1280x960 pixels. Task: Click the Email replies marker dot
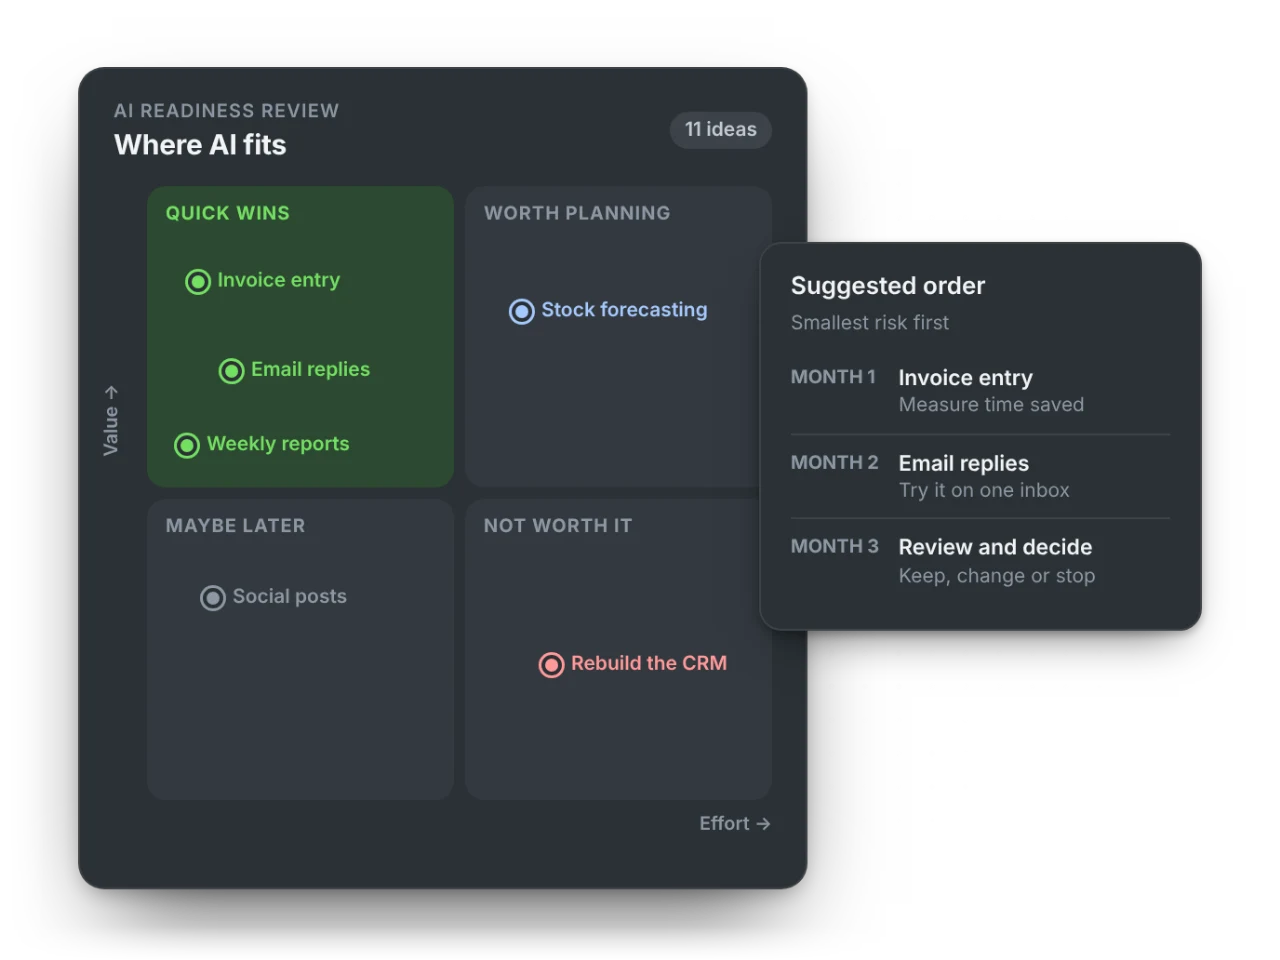point(231,371)
